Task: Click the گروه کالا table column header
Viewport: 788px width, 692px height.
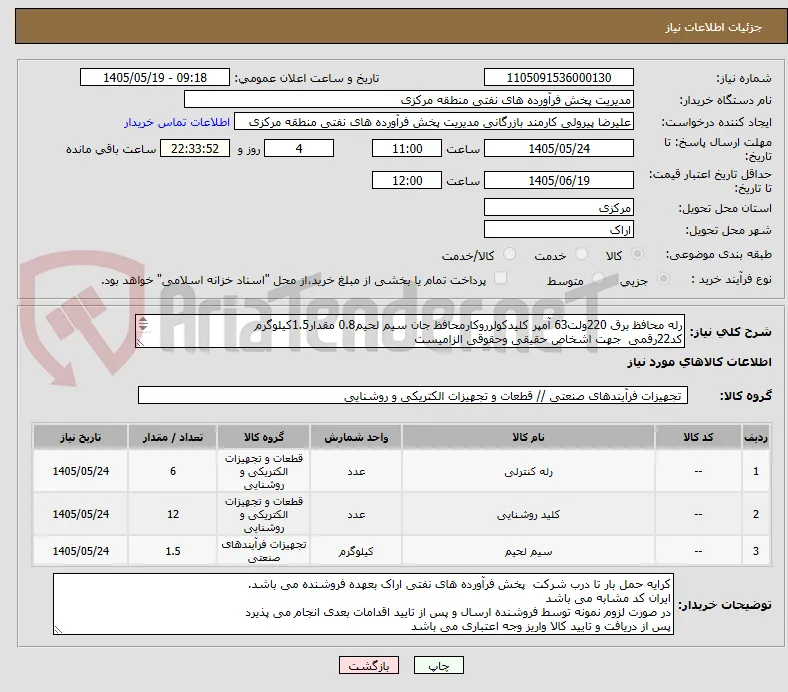Action: click(x=264, y=438)
